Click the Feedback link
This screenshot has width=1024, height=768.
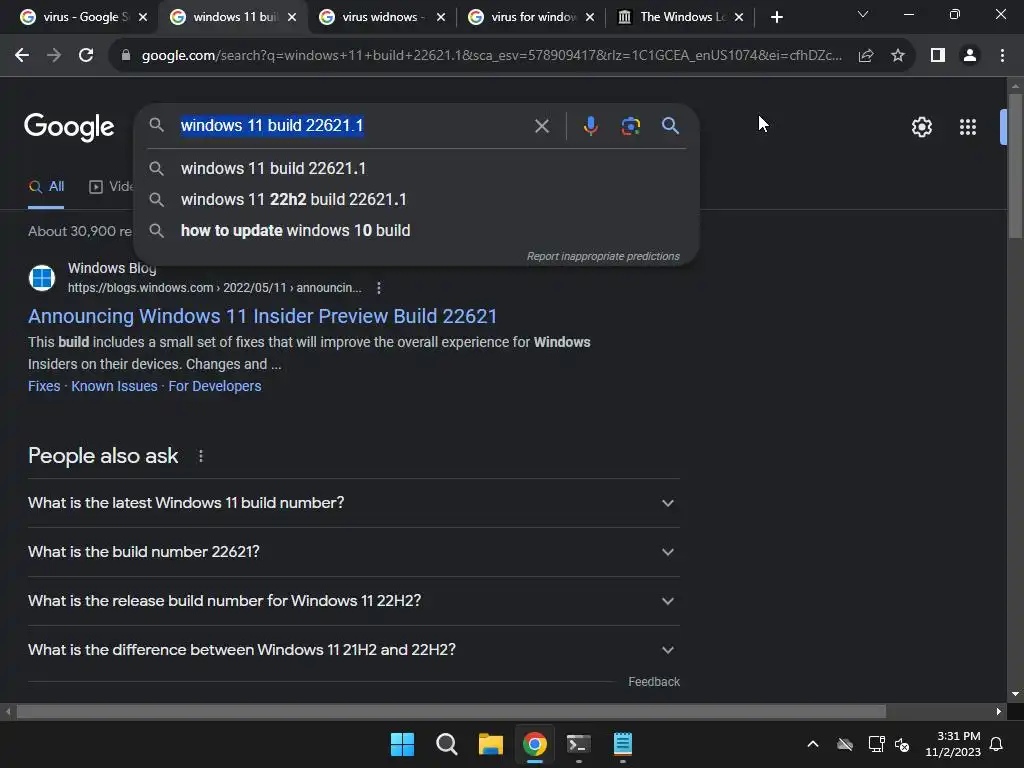point(654,682)
